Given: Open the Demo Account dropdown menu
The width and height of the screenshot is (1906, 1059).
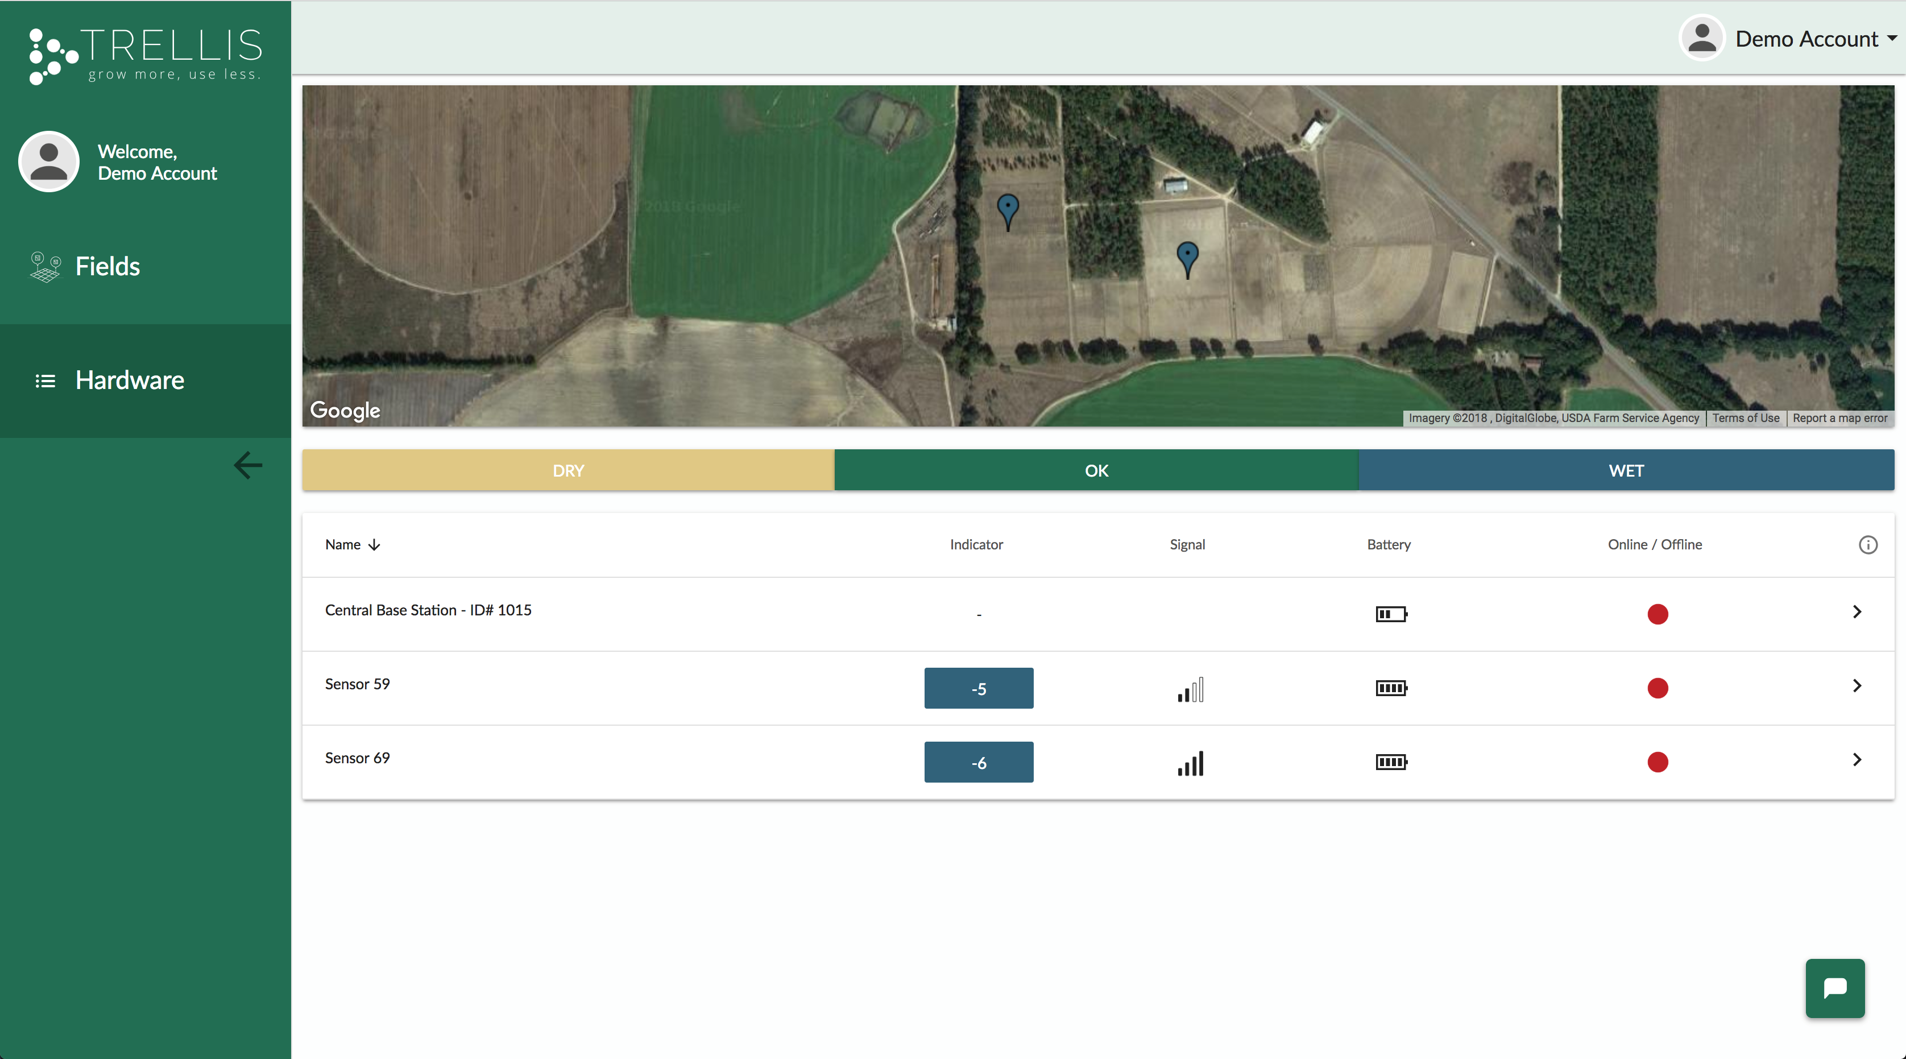Looking at the screenshot, I should coord(1816,39).
